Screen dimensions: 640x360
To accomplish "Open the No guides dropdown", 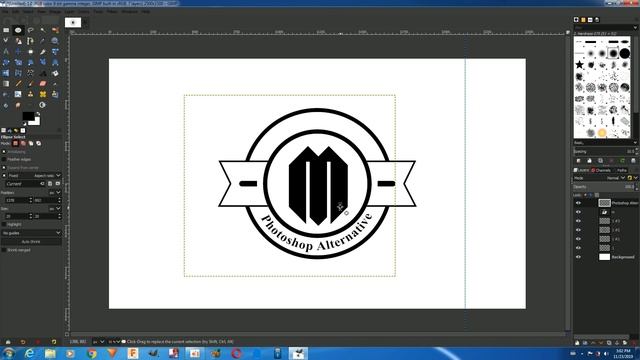I will point(31,233).
